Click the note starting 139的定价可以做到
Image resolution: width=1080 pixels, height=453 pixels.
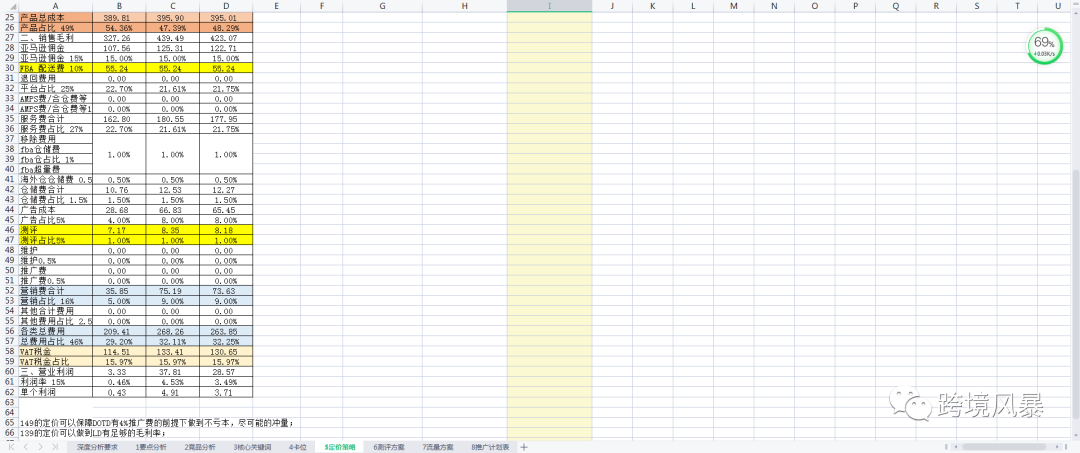tap(94, 434)
